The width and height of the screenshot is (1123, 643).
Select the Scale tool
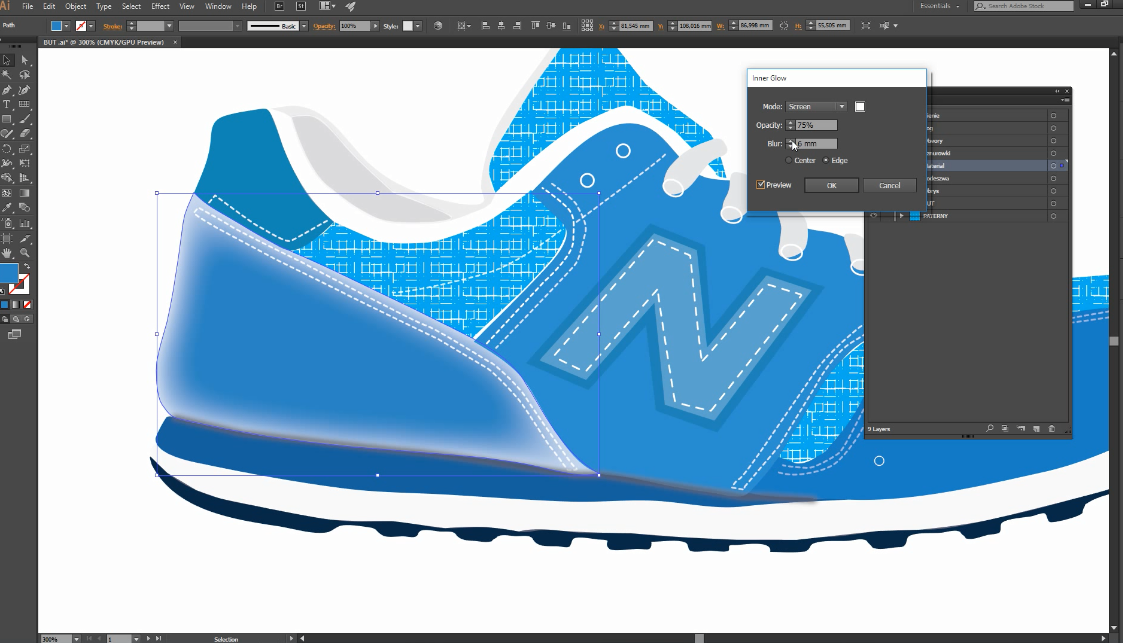point(24,149)
